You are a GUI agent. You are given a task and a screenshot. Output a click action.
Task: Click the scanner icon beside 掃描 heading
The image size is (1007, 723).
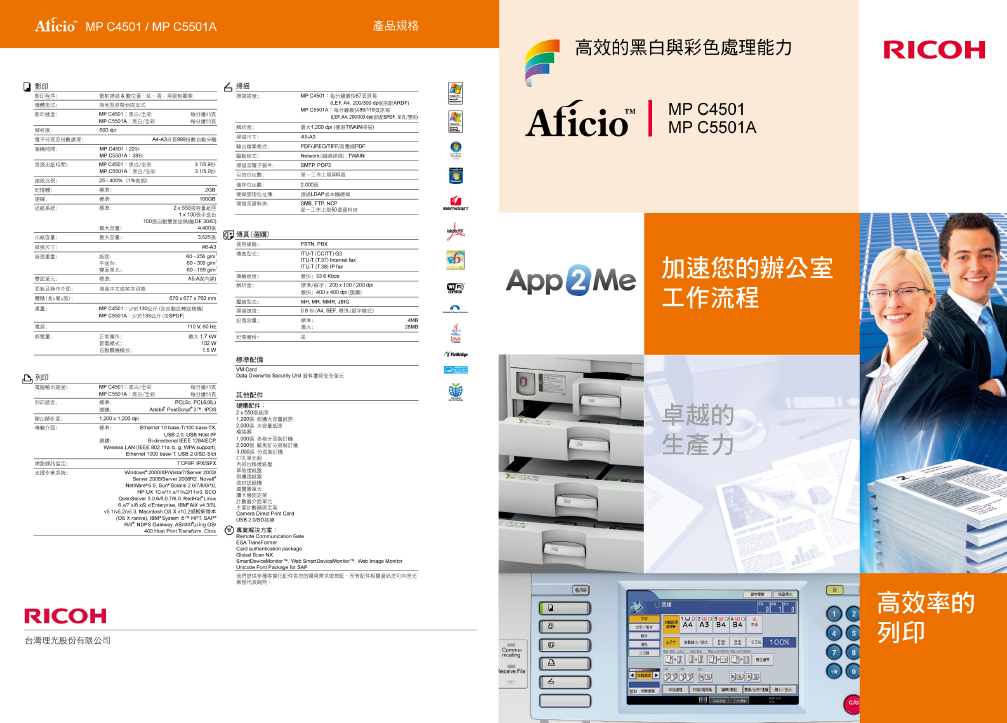[x=228, y=88]
